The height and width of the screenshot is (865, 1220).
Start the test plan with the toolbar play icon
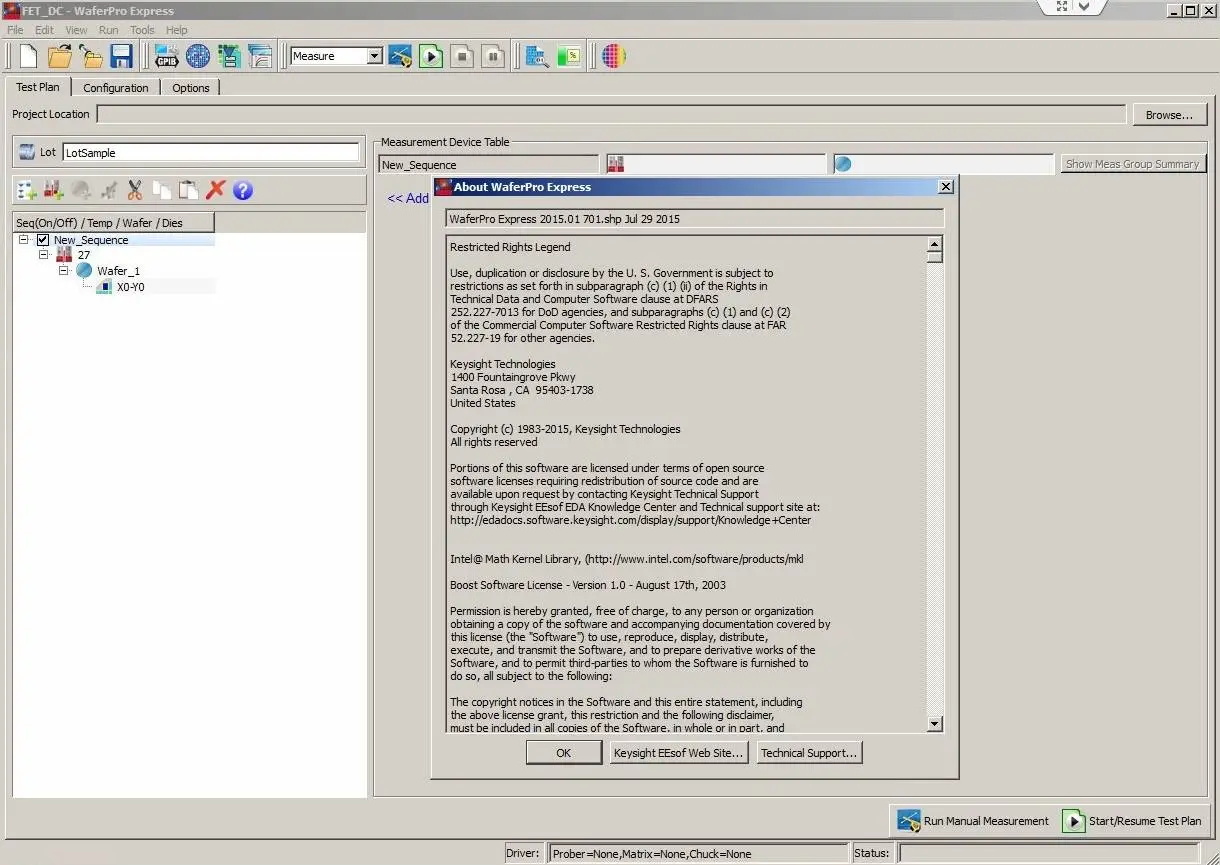pyautogui.click(x=431, y=56)
